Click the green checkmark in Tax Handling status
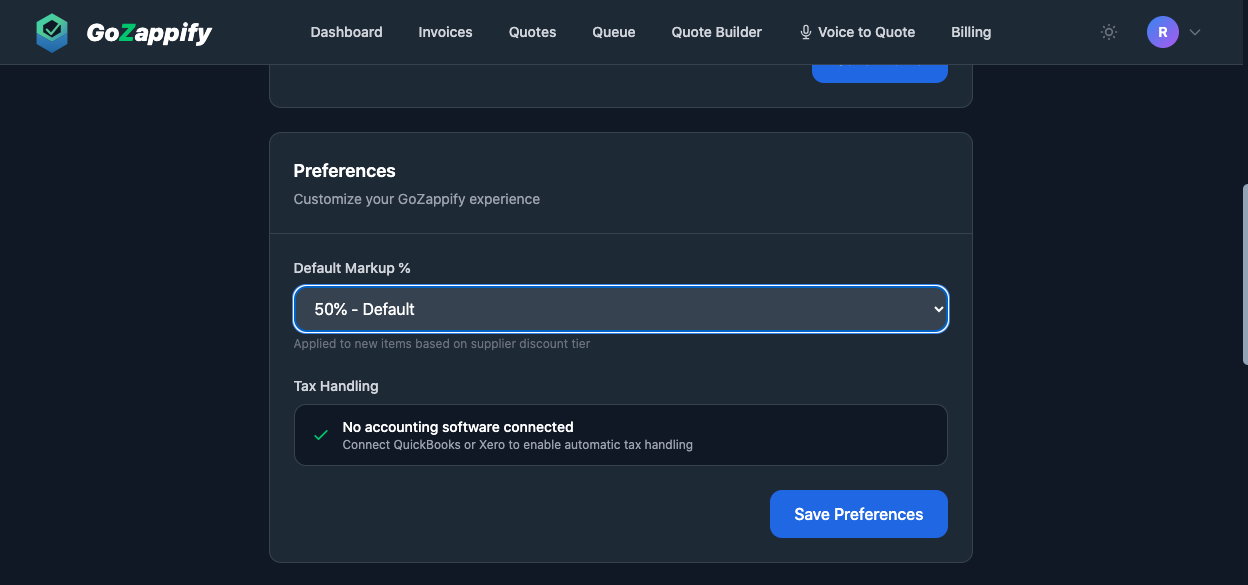Screen dimensions: 1248x585 [320, 435]
